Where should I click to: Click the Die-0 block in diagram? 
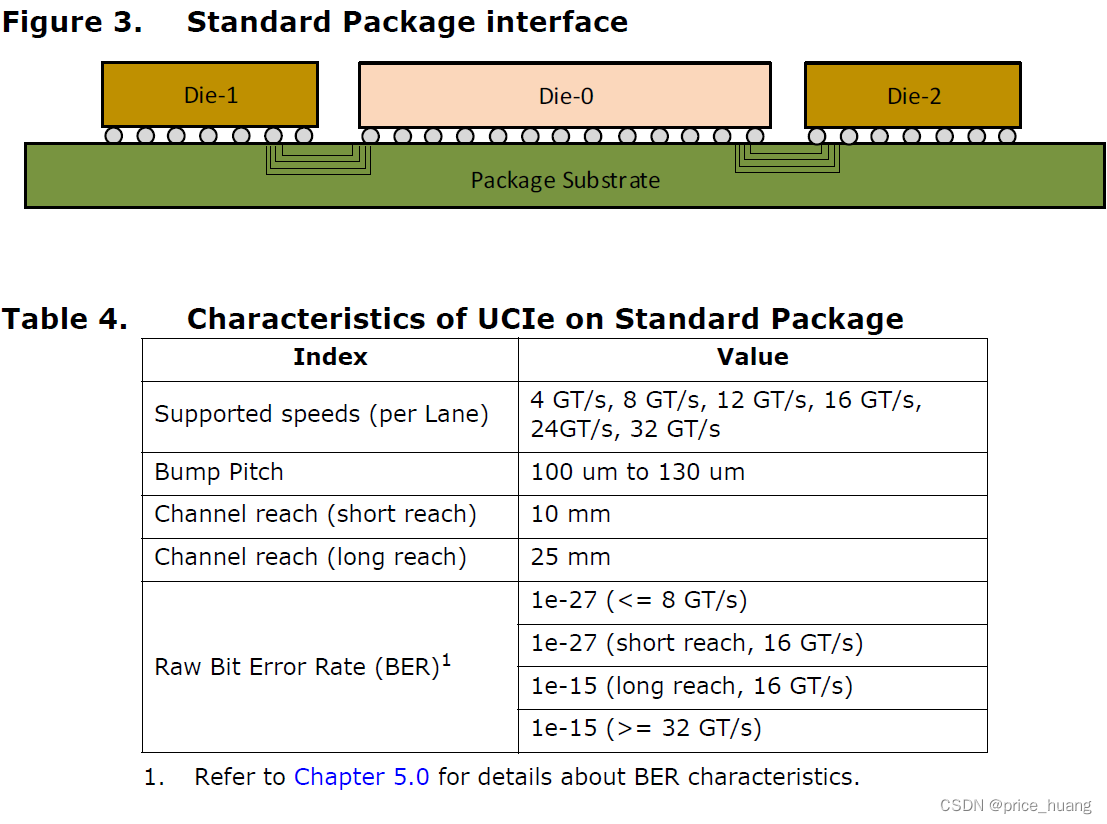565,95
